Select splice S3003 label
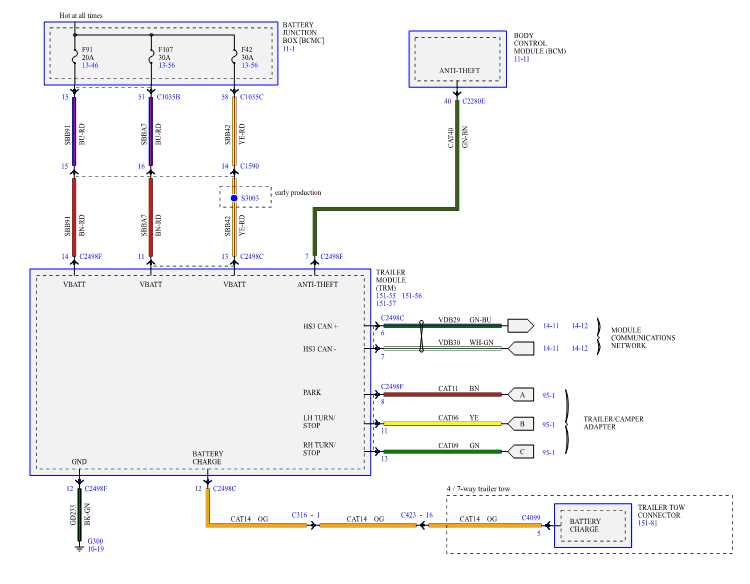This screenshot has width=750, height=584. pos(250,198)
